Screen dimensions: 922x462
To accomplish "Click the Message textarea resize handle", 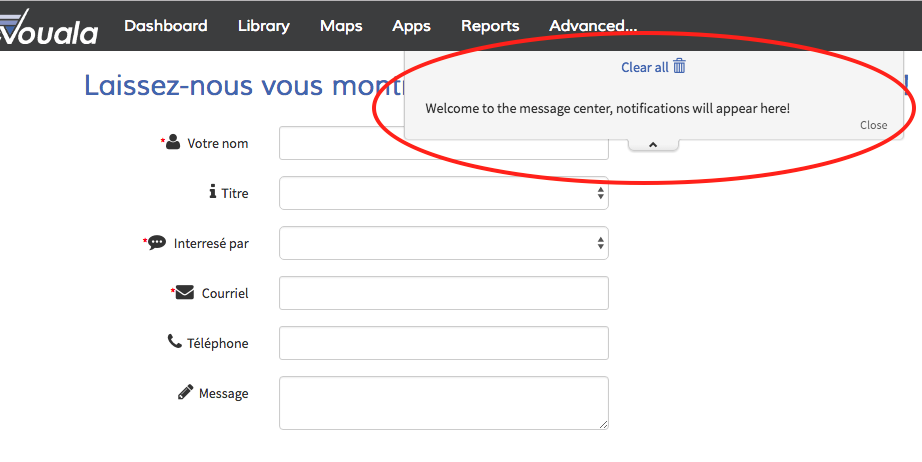I will [x=603, y=424].
